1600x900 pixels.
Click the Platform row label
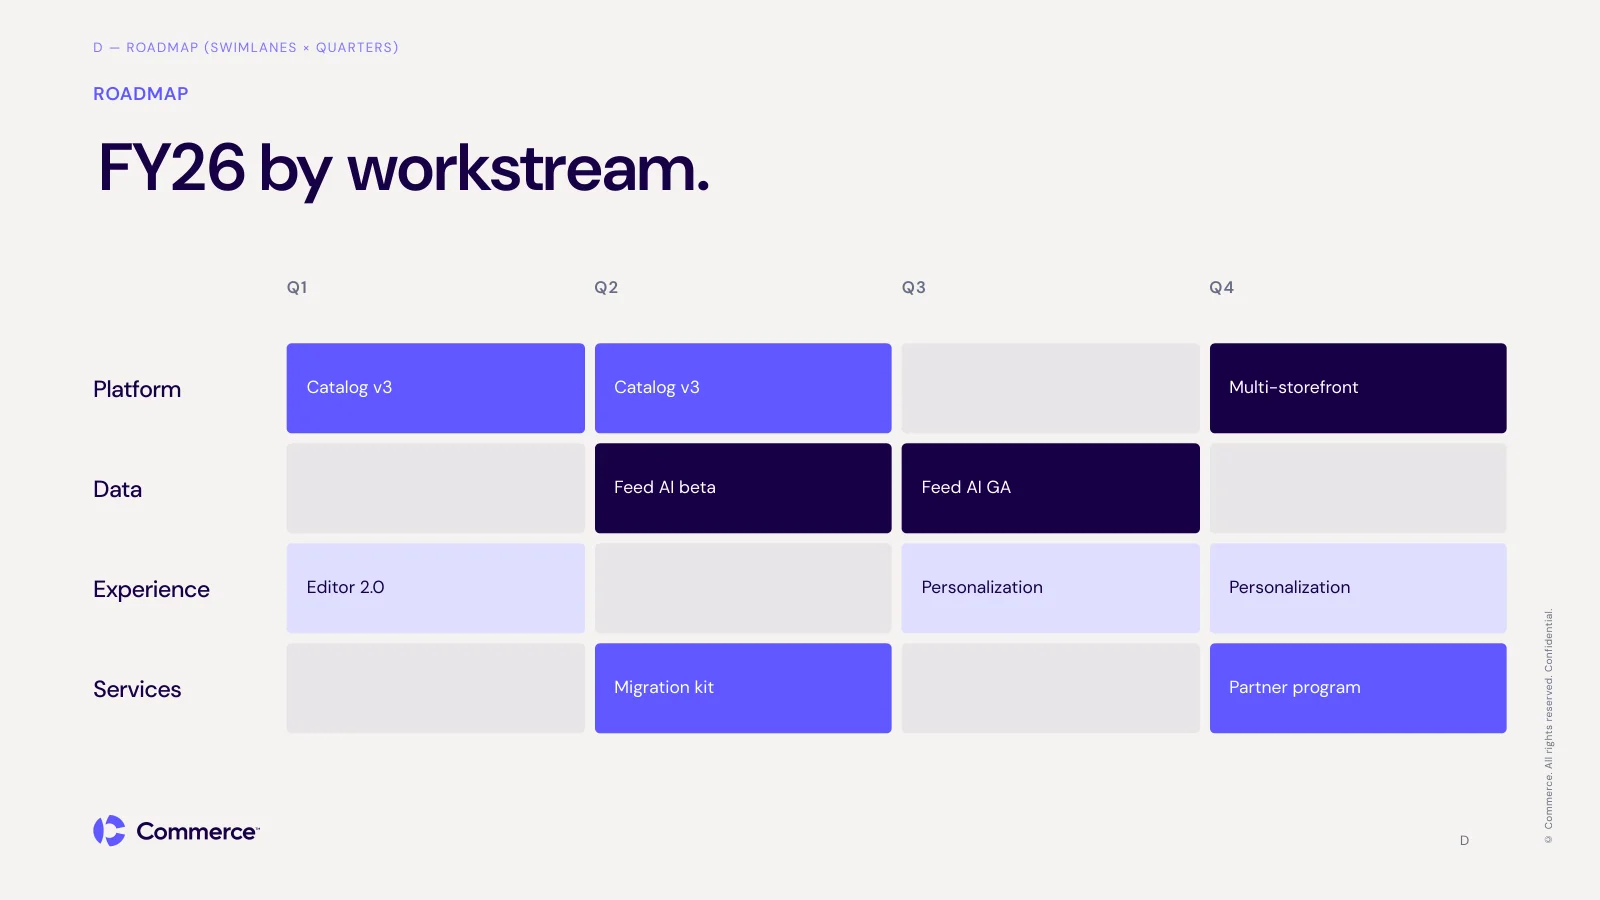(x=137, y=389)
